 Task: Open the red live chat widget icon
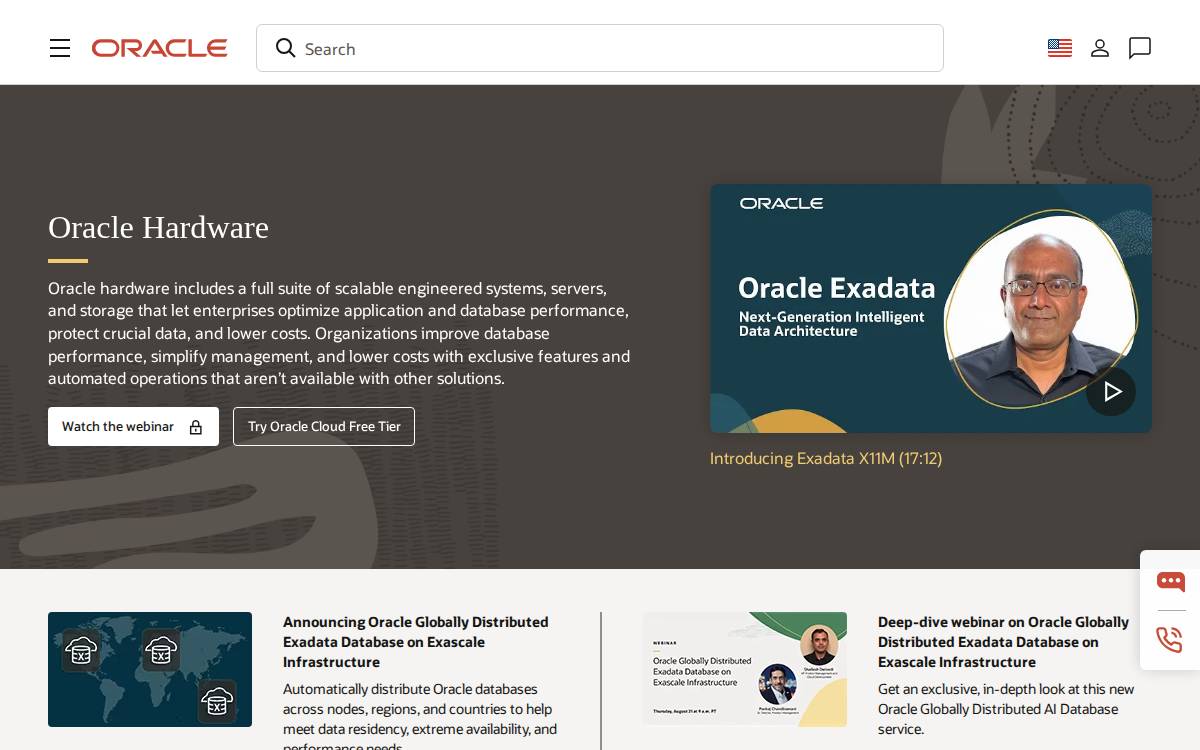pyautogui.click(x=1171, y=581)
